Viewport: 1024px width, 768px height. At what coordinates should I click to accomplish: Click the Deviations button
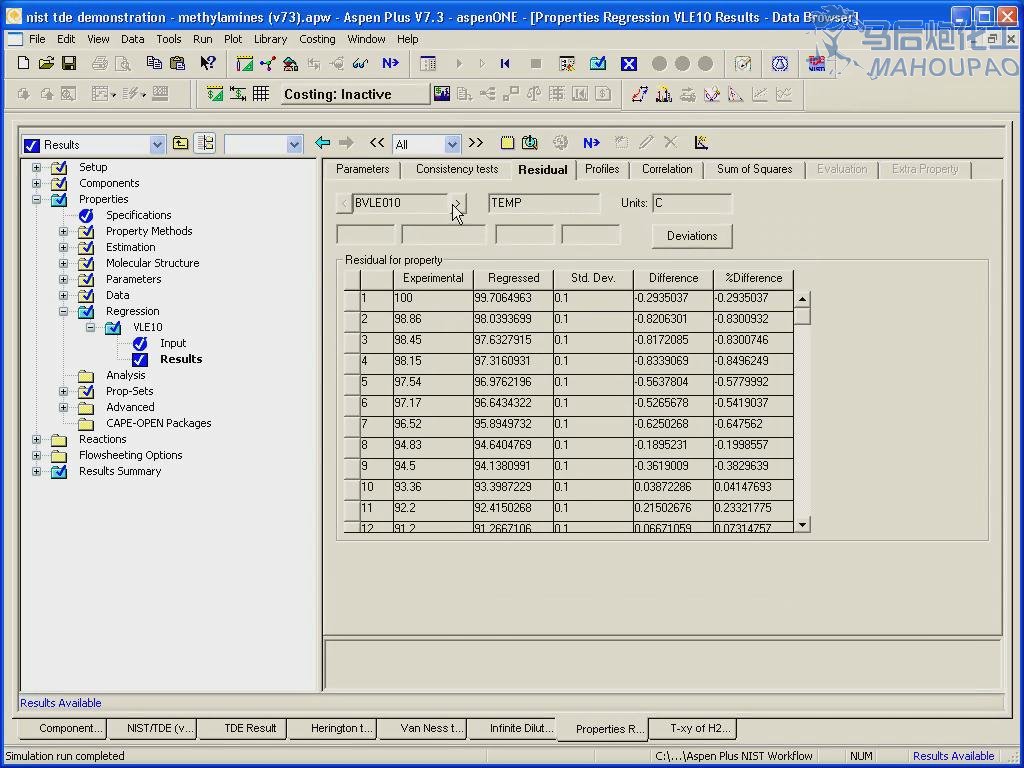click(x=692, y=236)
